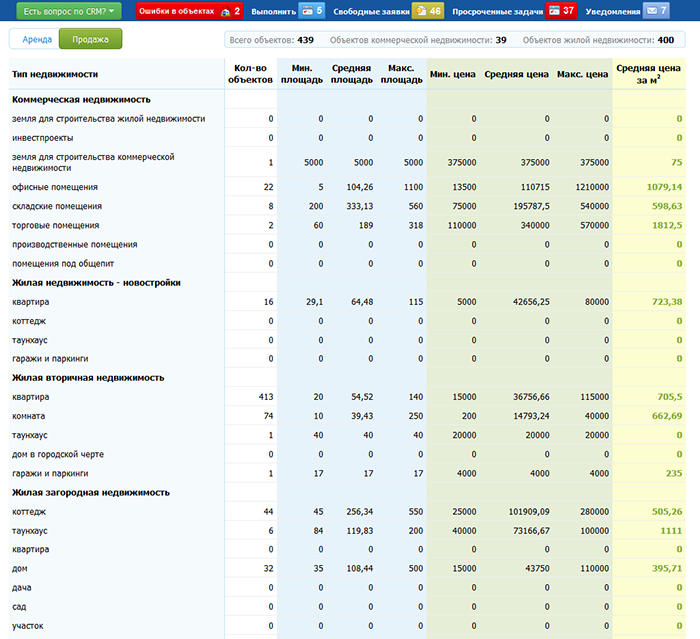Image resolution: width=700 pixels, height=639 pixels.
Task: Click 'Объектов жилой недвижимости: 400' summary
Action: [598, 40]
